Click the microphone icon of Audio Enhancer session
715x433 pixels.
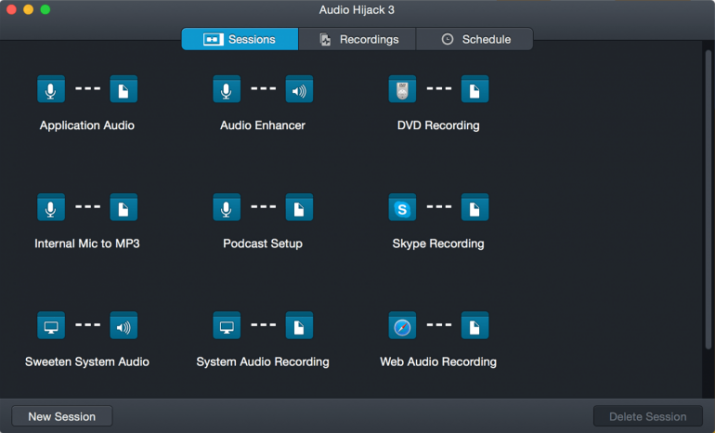(x=227, y=89)
